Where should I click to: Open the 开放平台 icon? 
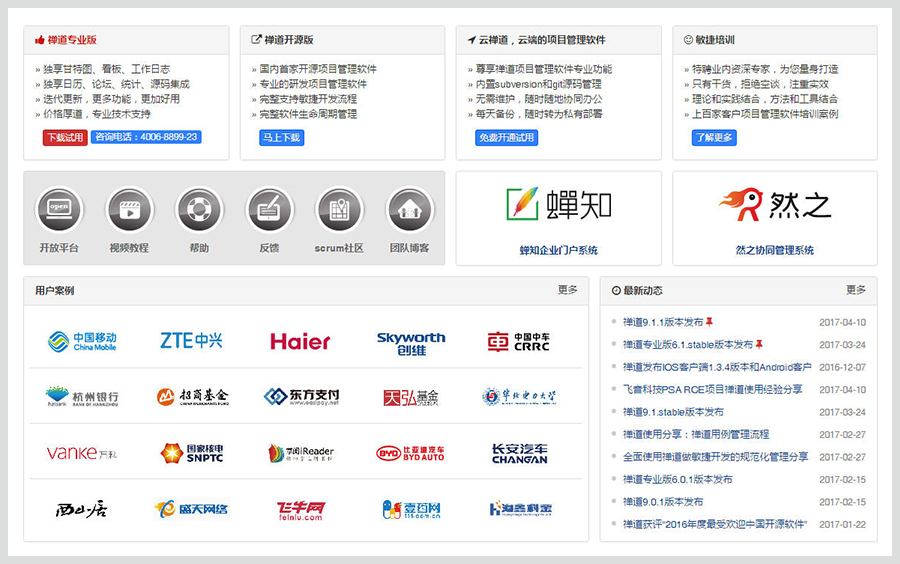pos(59,209)
